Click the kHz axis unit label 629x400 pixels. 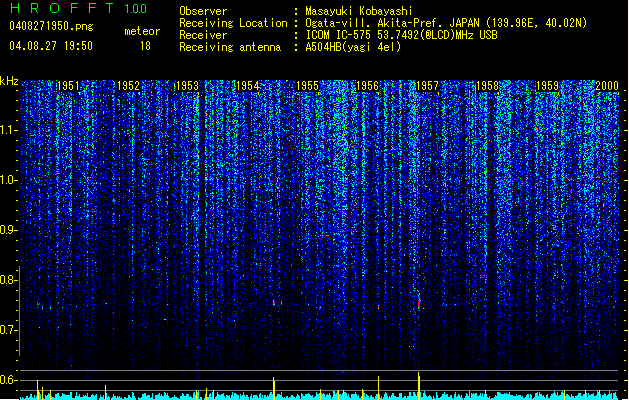click(9, 81)
